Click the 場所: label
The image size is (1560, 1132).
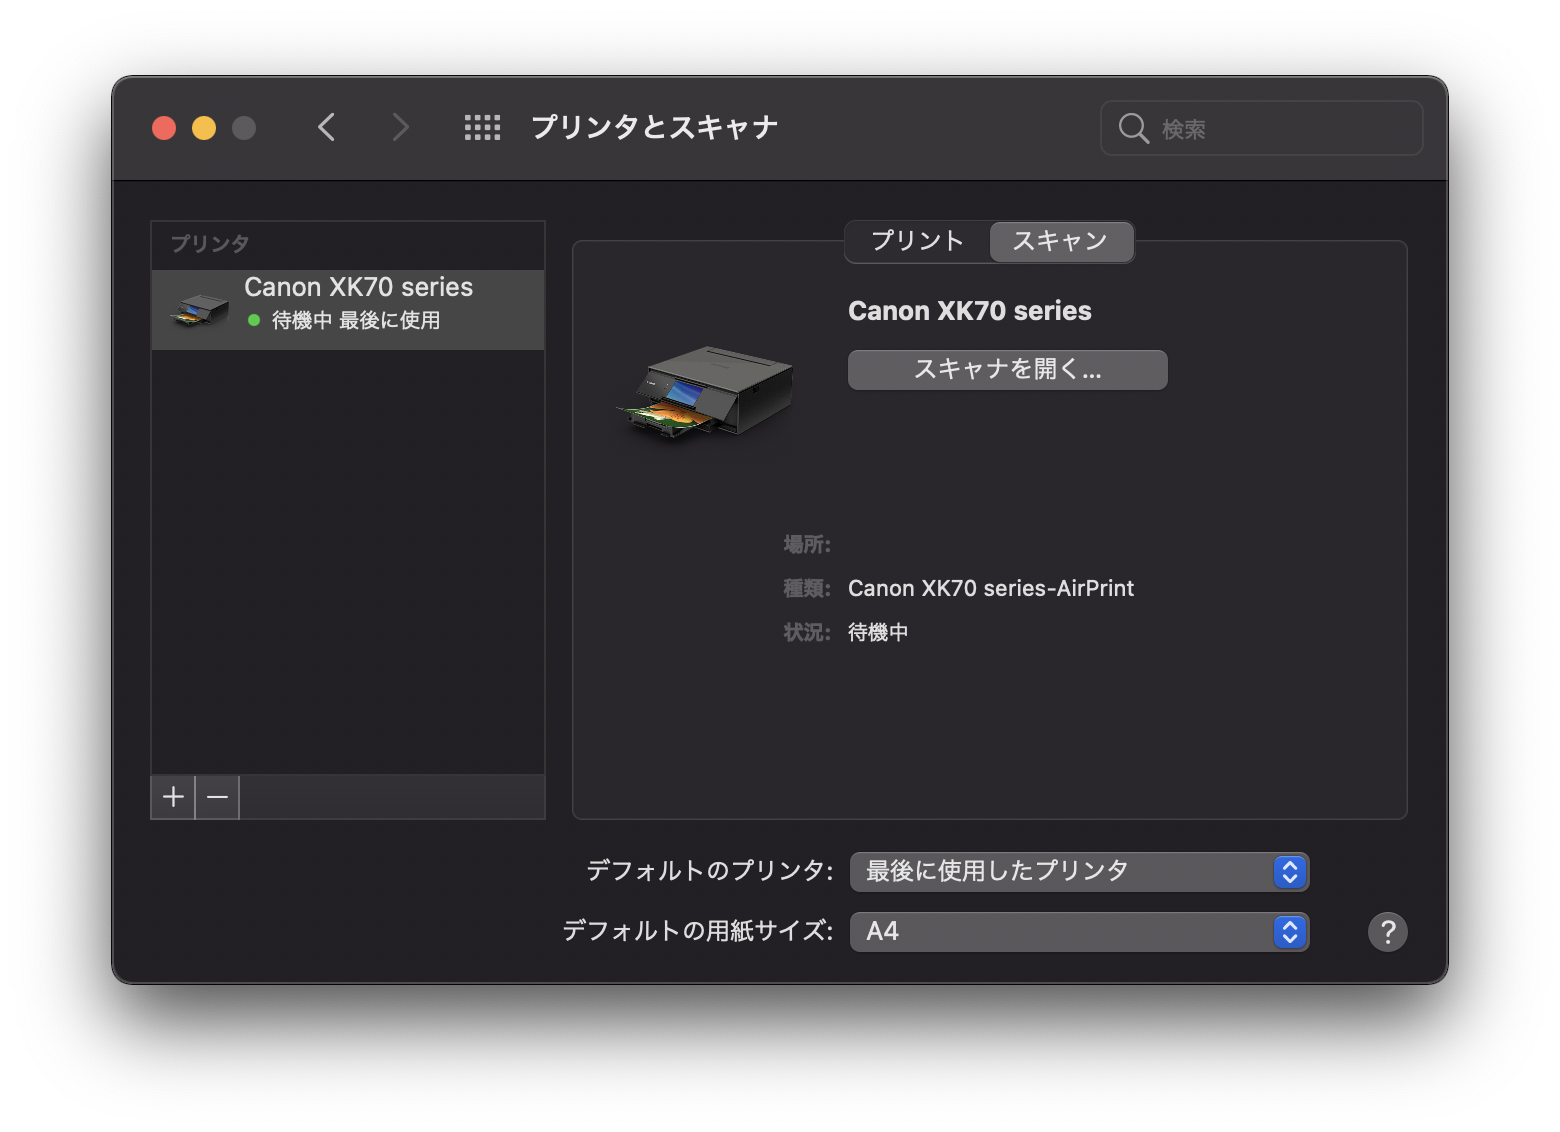(x=807, y=544)
